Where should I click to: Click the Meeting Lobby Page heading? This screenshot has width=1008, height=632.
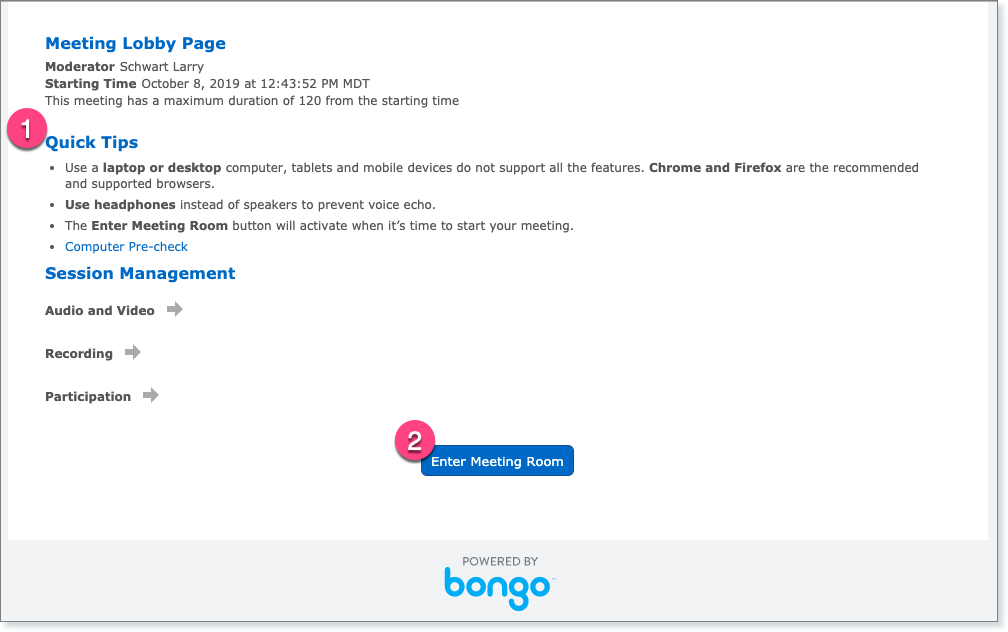coord(135,44)
